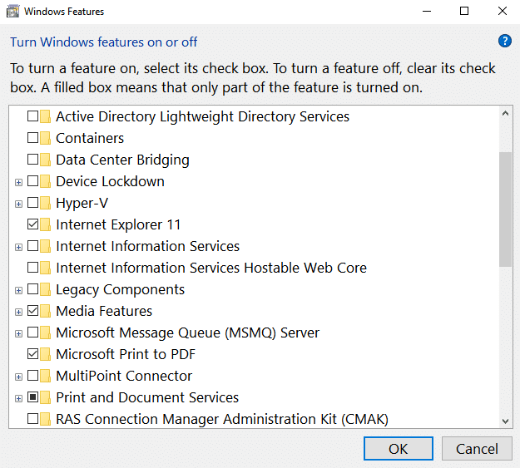Click the scrollbar down arrow
Screen dimensions: 520x468
(505, 421)
